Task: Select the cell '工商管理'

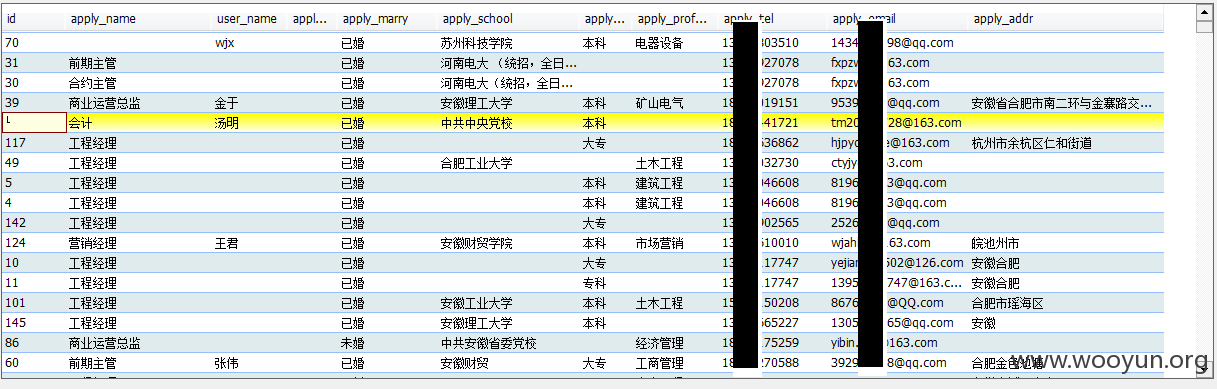Action: click(659, 363)
